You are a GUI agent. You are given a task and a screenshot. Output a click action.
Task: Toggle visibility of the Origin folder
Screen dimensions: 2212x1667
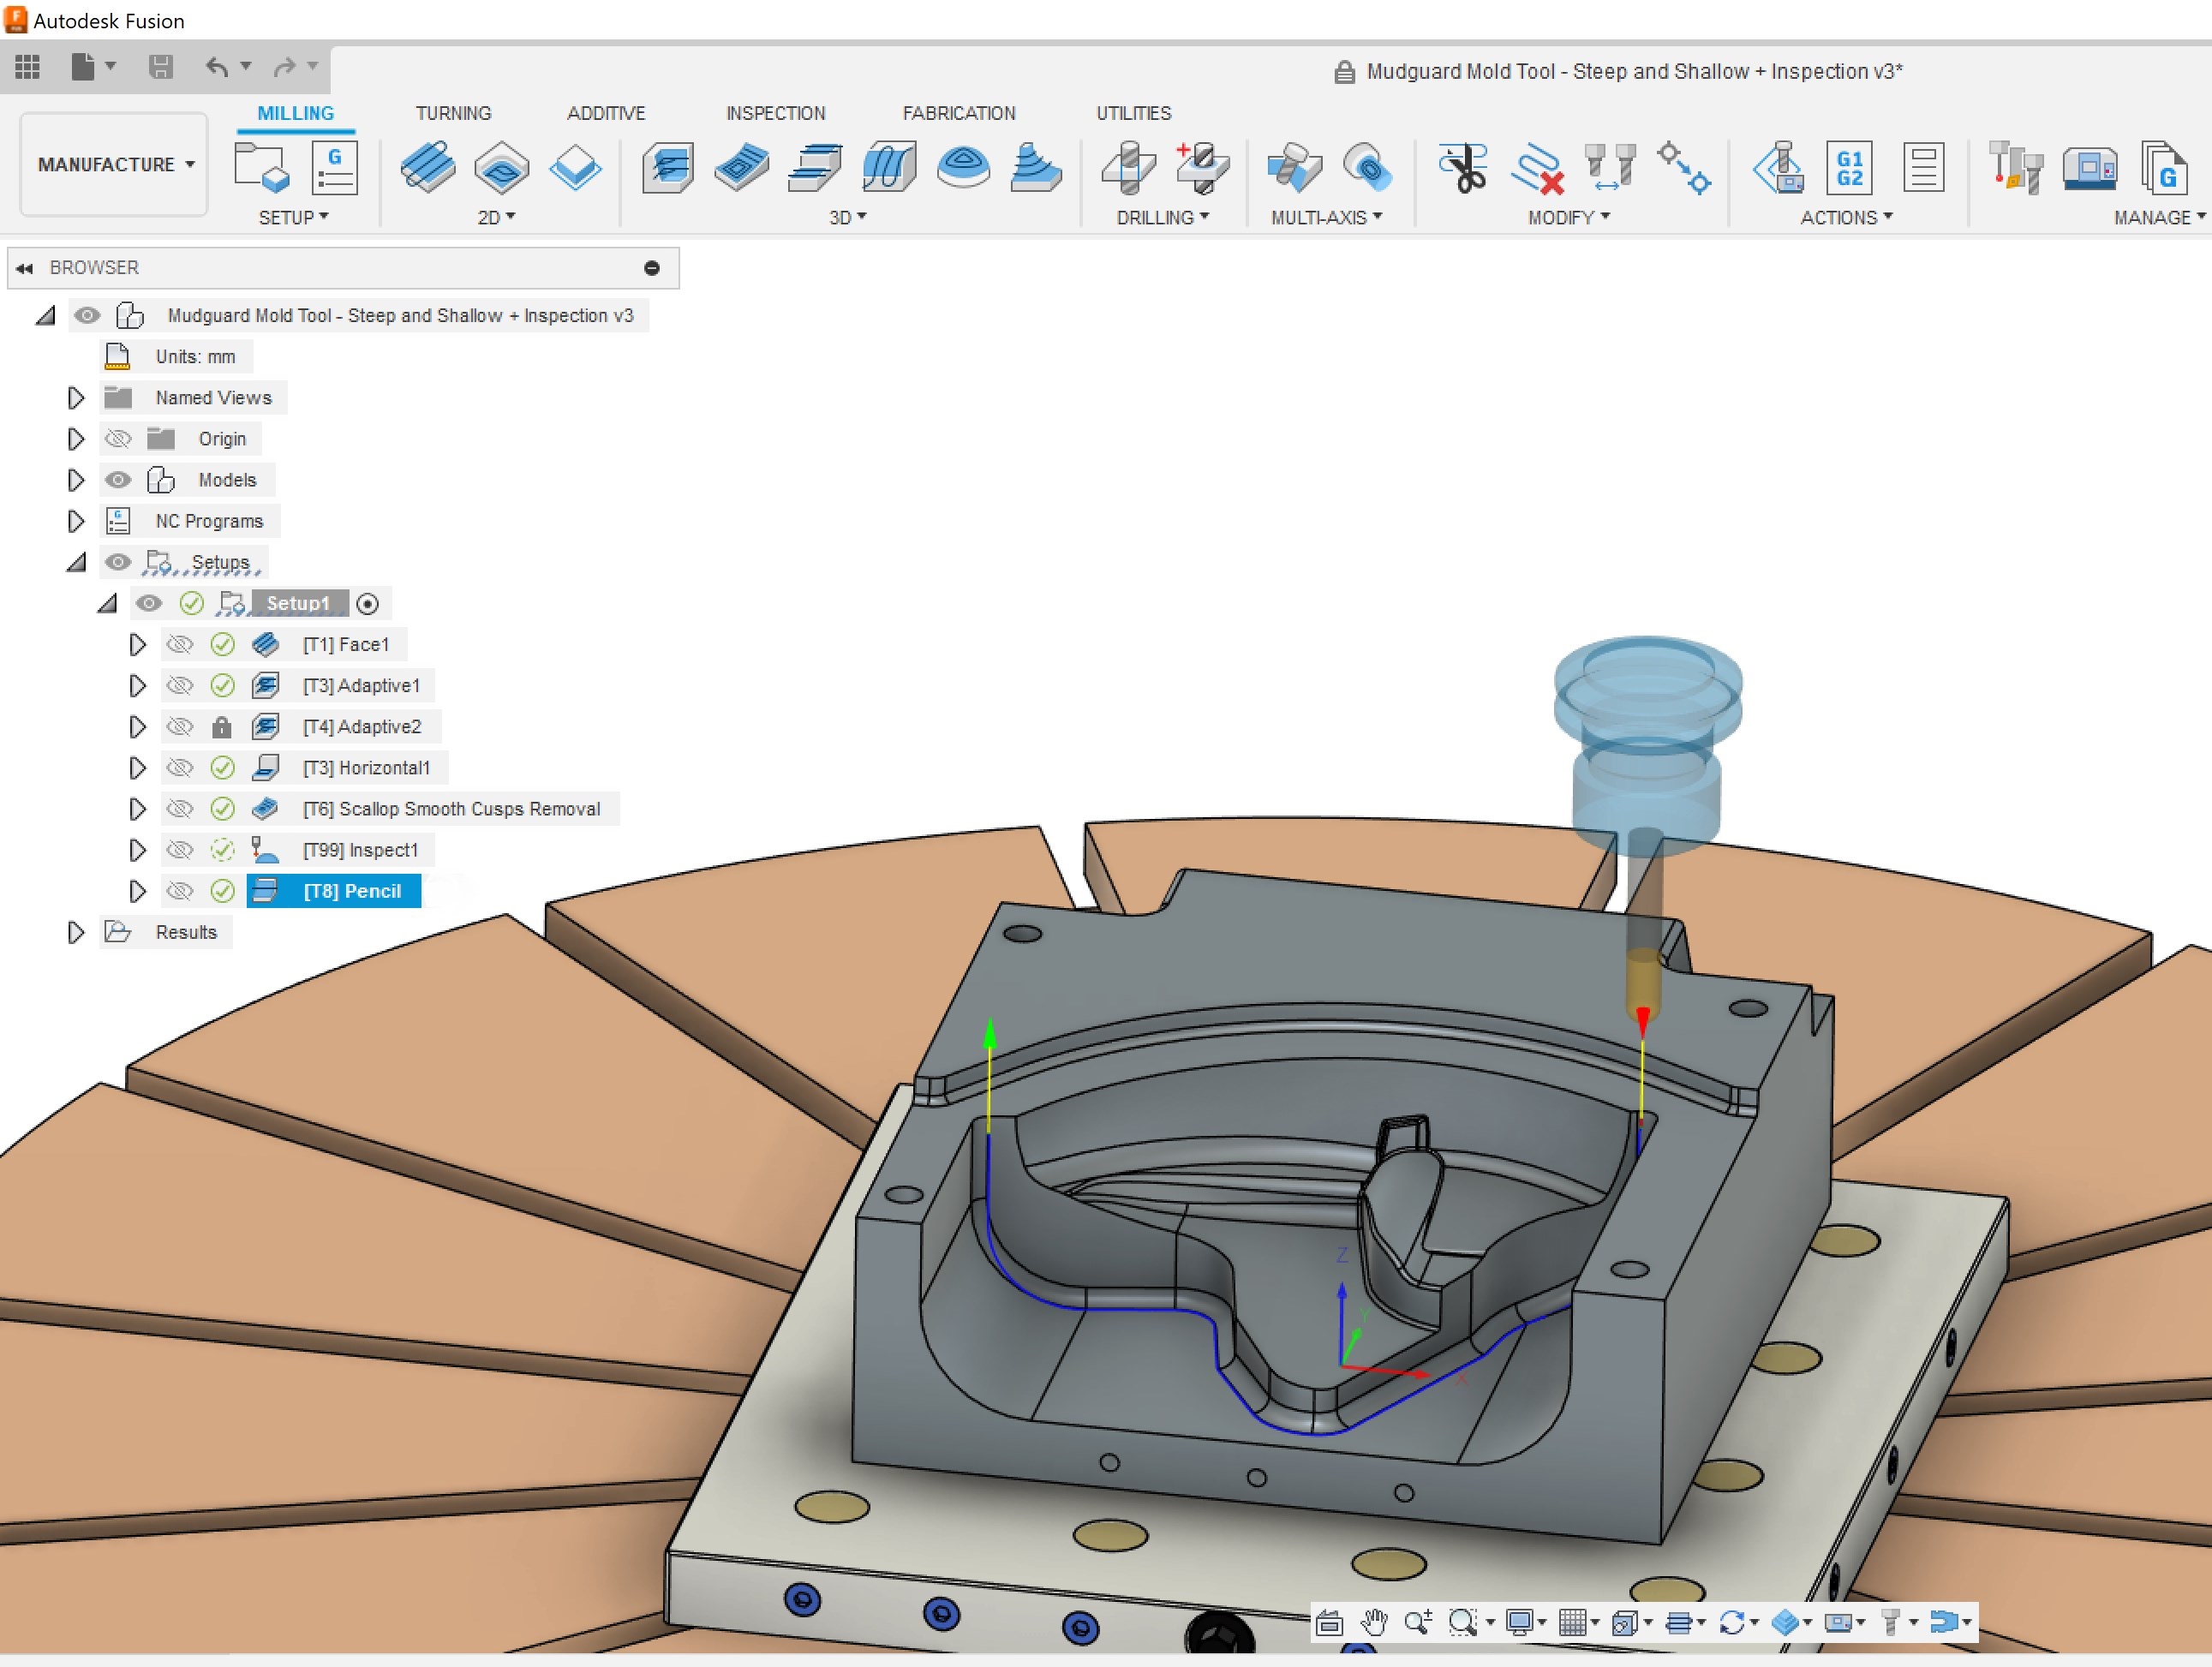click(x=118, y=439)
